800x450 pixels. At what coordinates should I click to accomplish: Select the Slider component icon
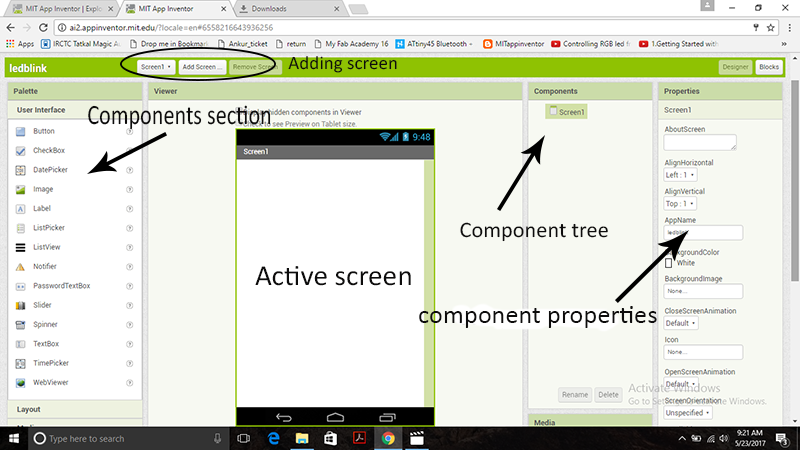(x=20, y=306)
